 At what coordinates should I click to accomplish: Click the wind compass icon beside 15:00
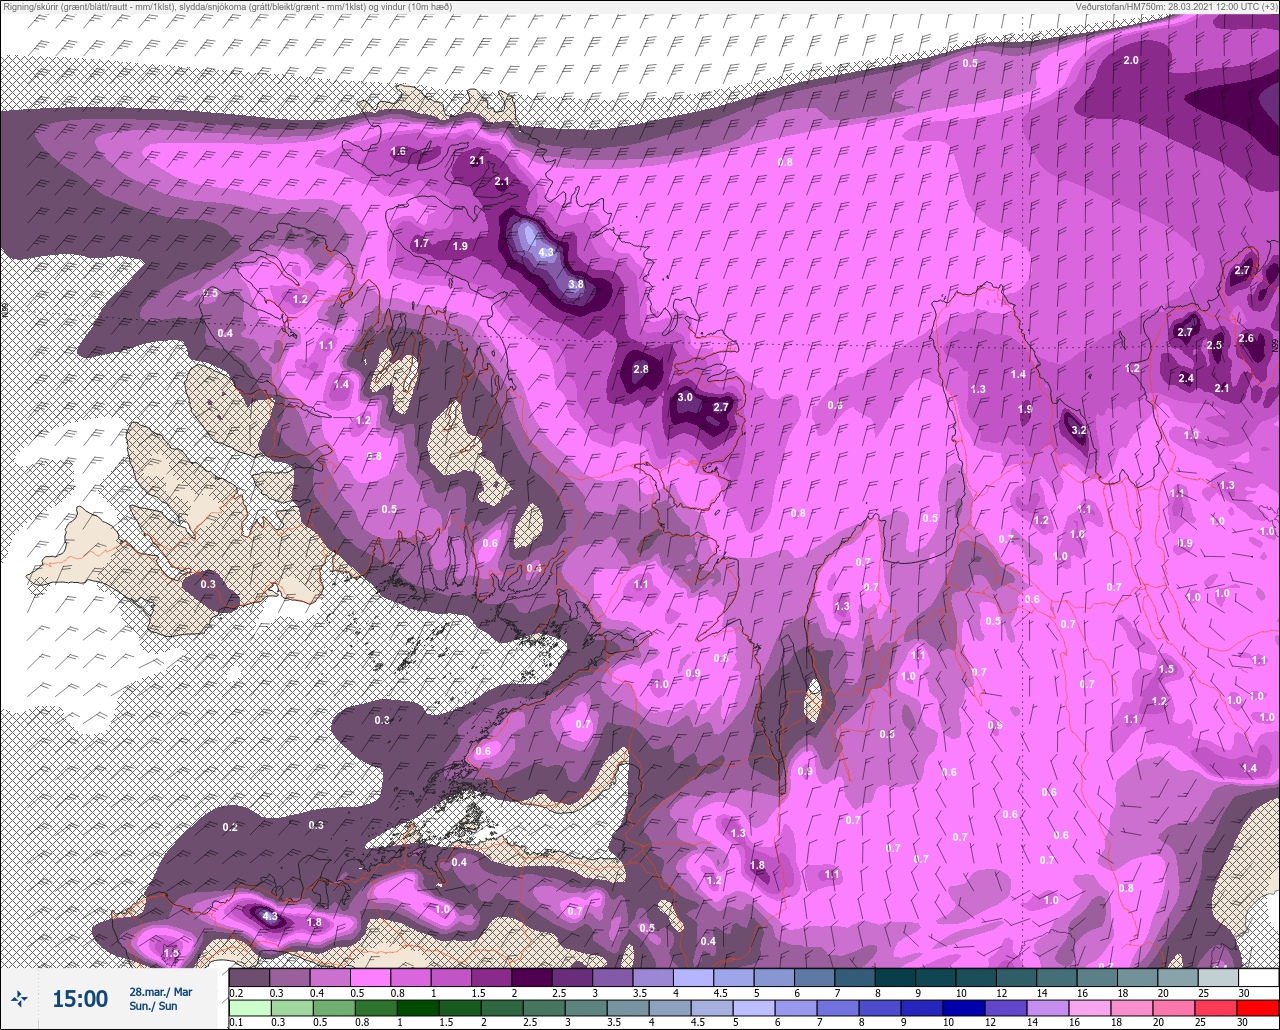click(19, 998)
